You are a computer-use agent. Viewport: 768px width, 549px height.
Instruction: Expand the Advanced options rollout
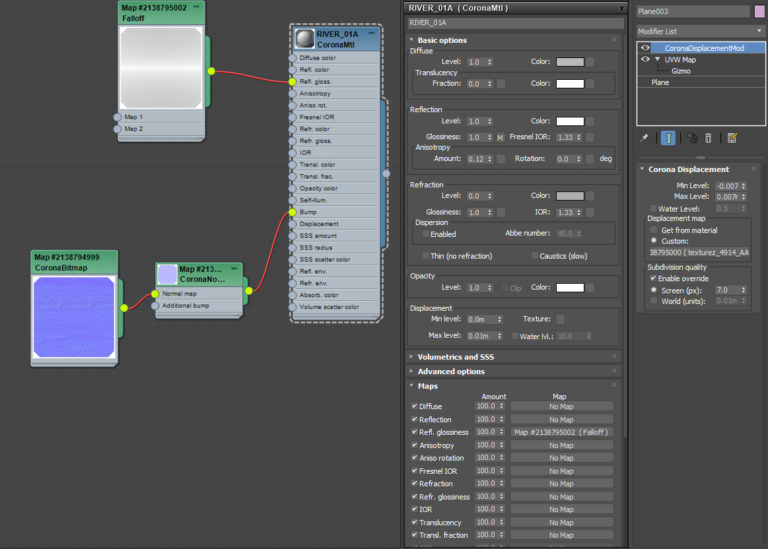coord(449,371)
